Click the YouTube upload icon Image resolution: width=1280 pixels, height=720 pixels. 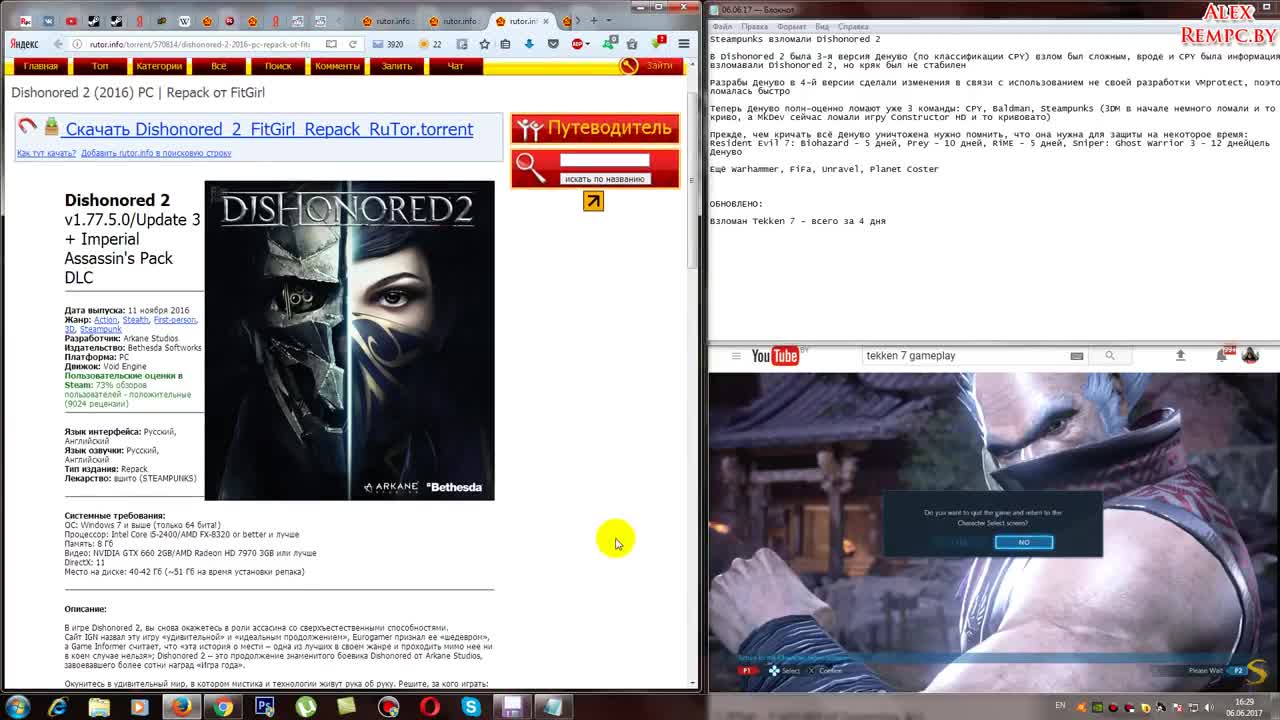click(1180, 356)
